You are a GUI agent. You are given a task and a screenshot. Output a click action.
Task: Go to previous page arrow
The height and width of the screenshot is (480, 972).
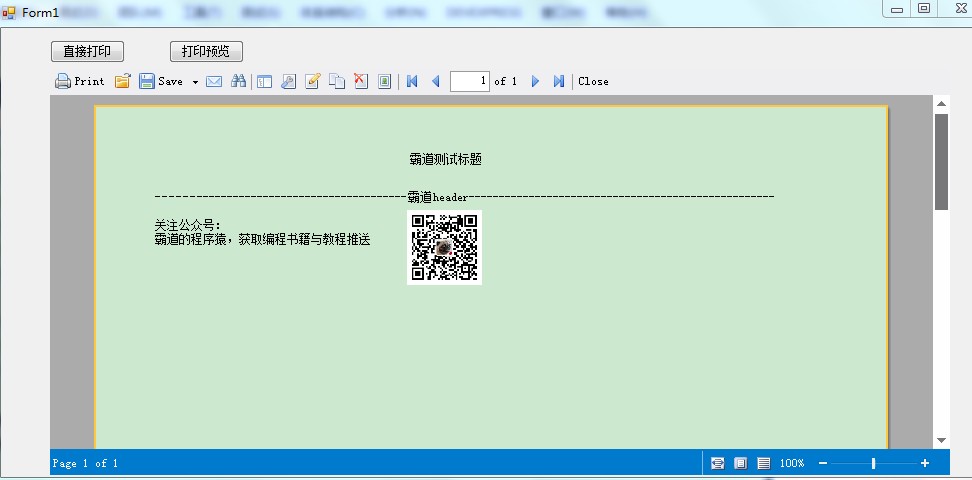point(435,81)
